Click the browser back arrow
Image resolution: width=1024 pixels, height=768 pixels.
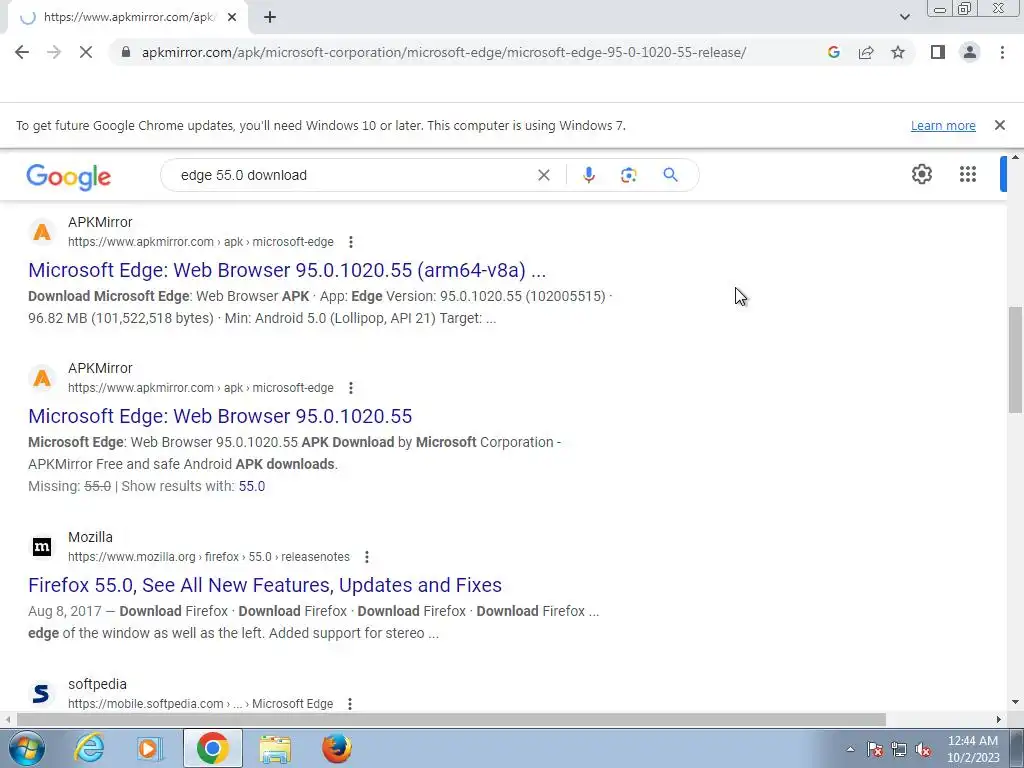(x=22, y=52)
